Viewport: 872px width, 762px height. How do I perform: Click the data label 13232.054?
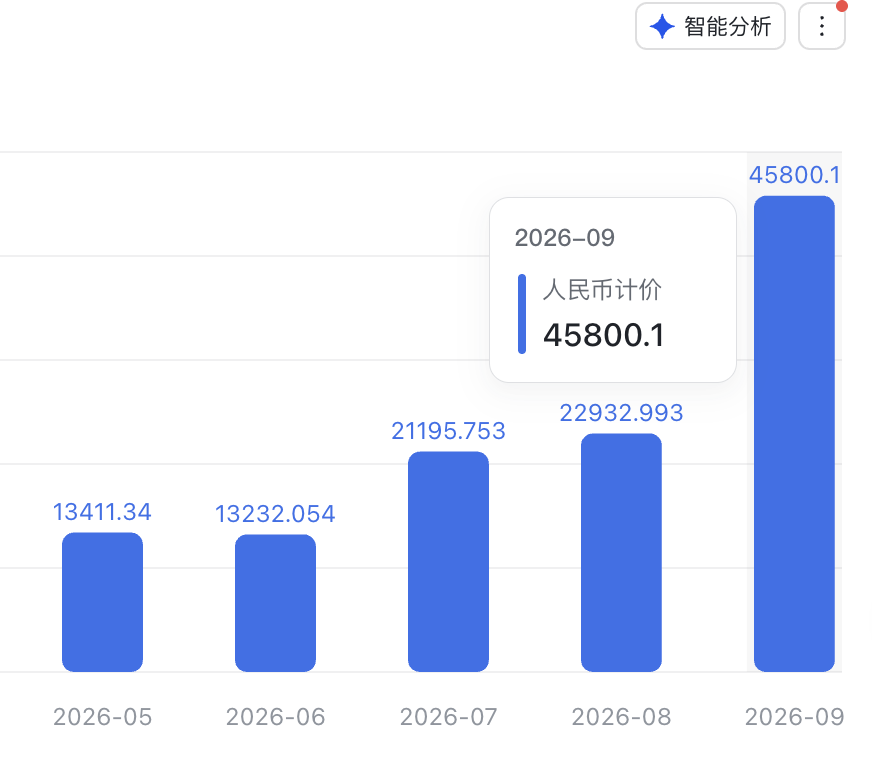coord(275,513)
